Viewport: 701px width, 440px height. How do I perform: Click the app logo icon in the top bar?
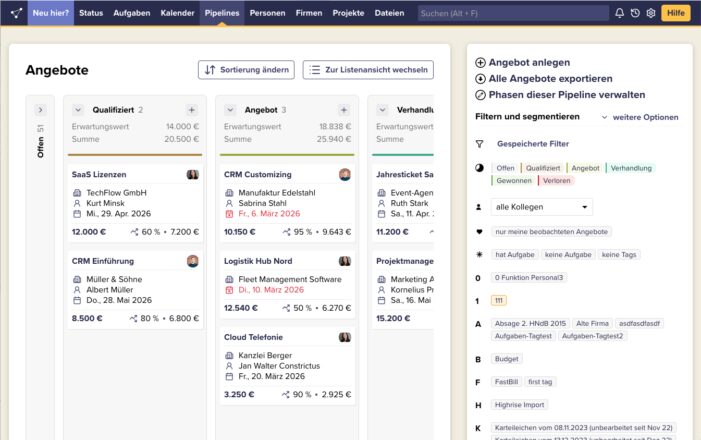17,13
